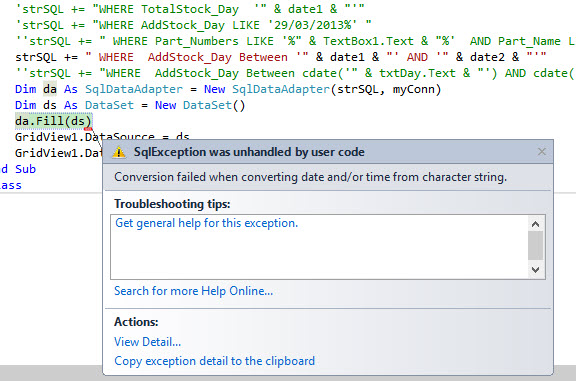This screenshot has width=576, height=381.
Task: Click commented 'WHERE TotalStock_Day' line
Action: [x=190, y=9]
